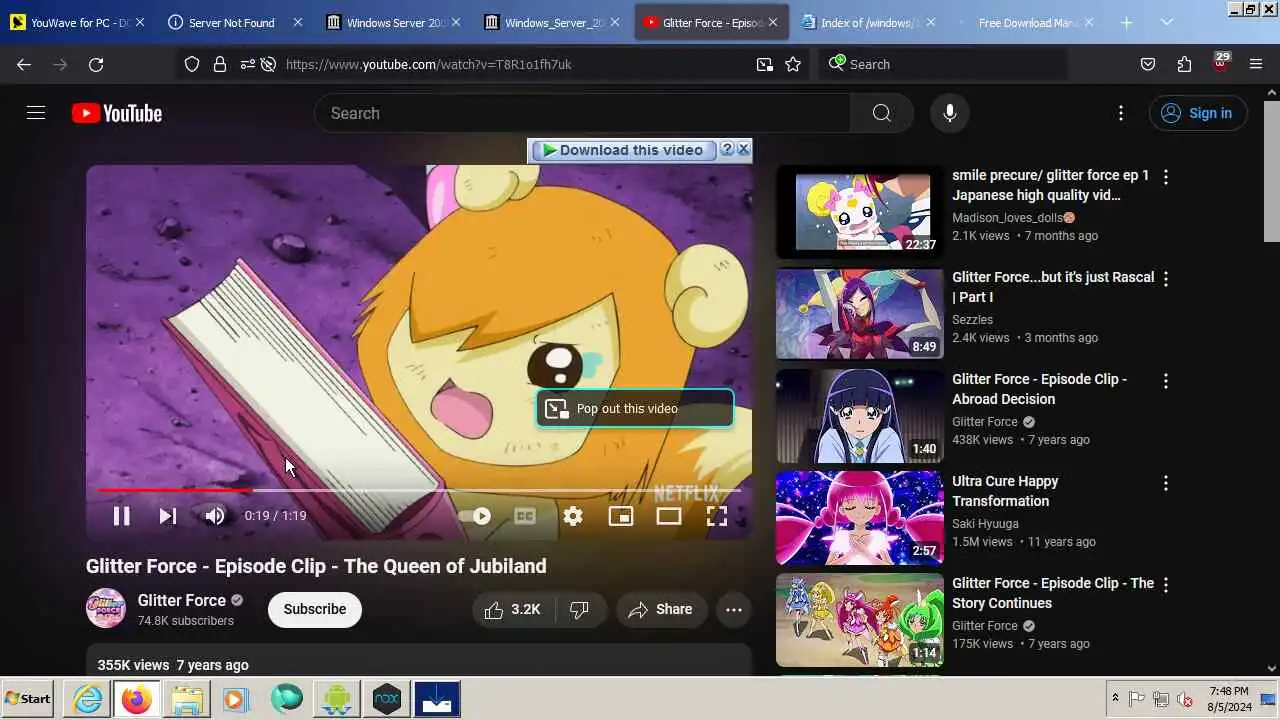Viewport: 1280px width, 720px height.
Task: Open Windows Explorer folder on taskbar
Action: (x=186, y=698)
